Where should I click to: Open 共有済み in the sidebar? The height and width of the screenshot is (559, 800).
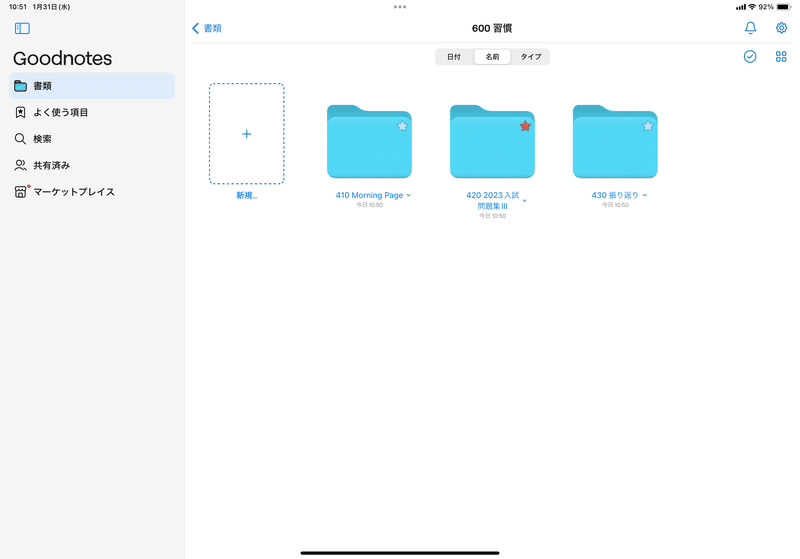tap(92, 165)
